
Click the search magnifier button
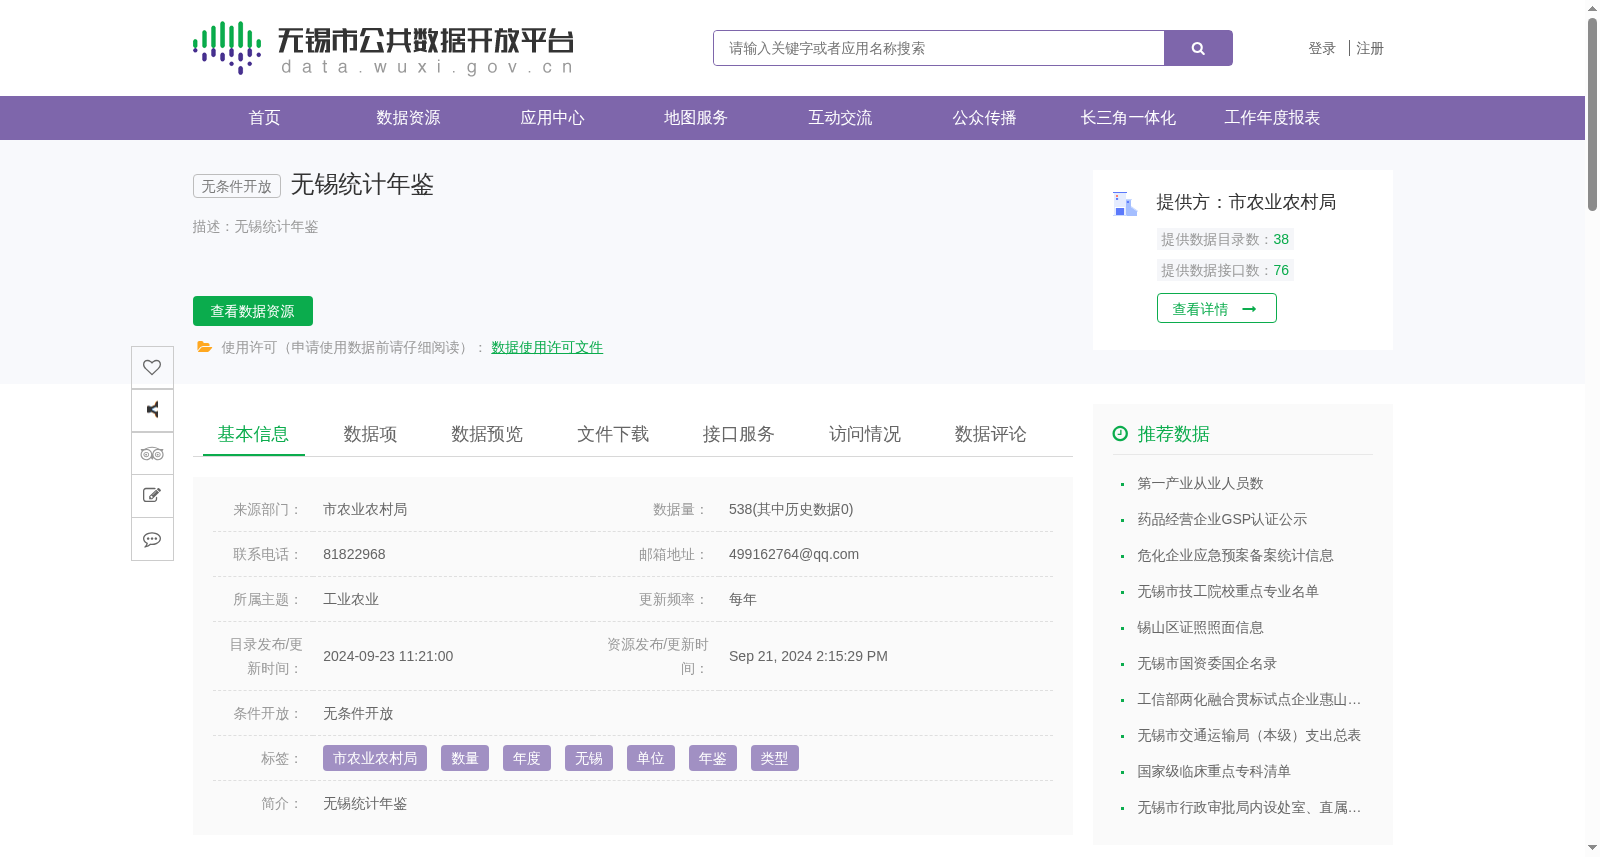[1198, 48]
